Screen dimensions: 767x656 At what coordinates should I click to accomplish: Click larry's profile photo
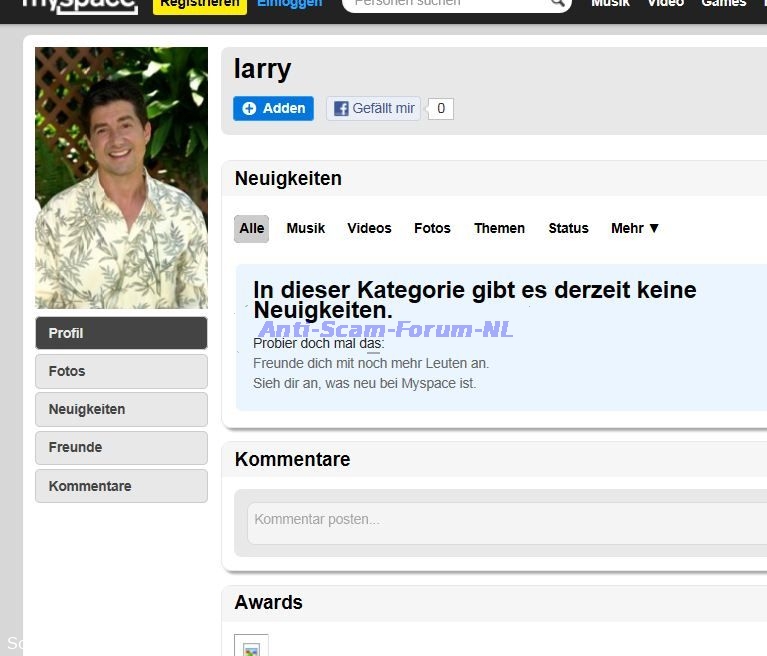coord(121,178)
